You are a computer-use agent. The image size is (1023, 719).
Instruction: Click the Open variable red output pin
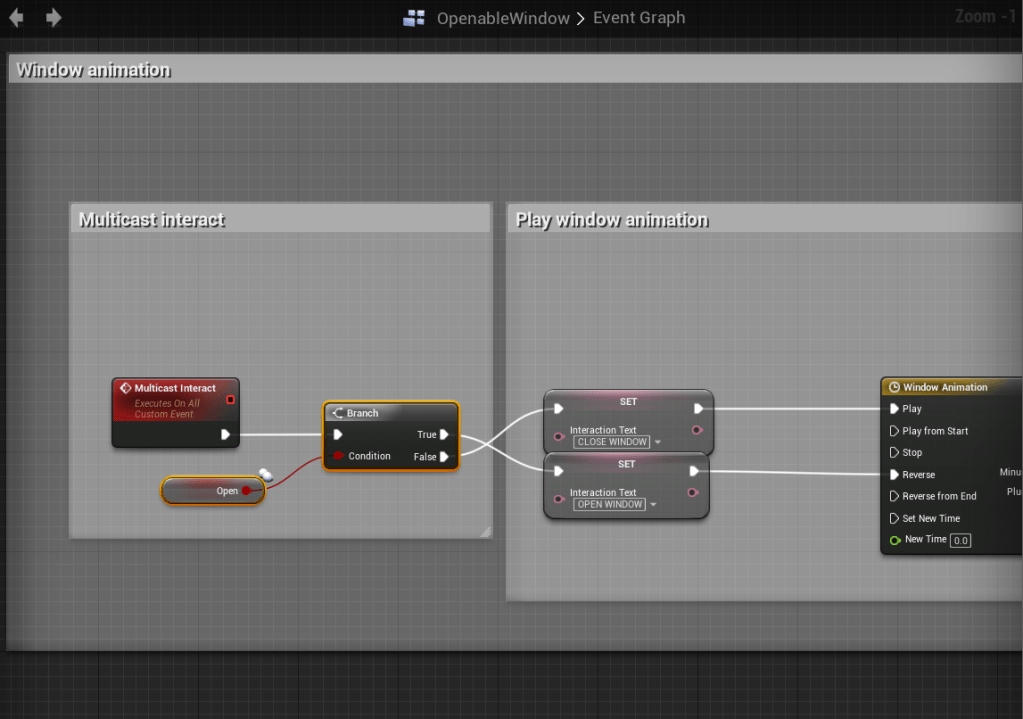pos(247,491)
